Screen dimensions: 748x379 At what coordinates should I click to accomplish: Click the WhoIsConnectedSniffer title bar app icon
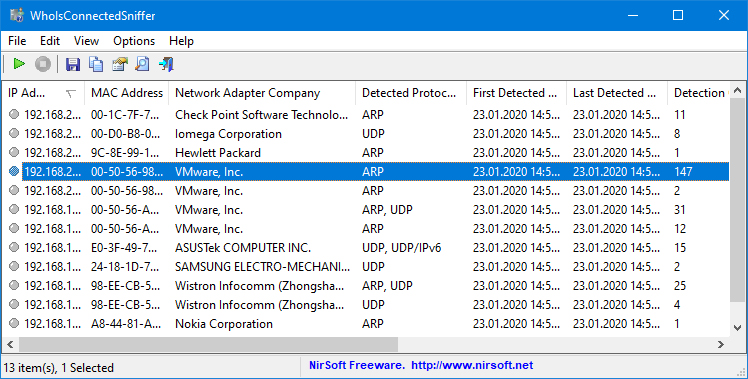(x=17, y=15)
